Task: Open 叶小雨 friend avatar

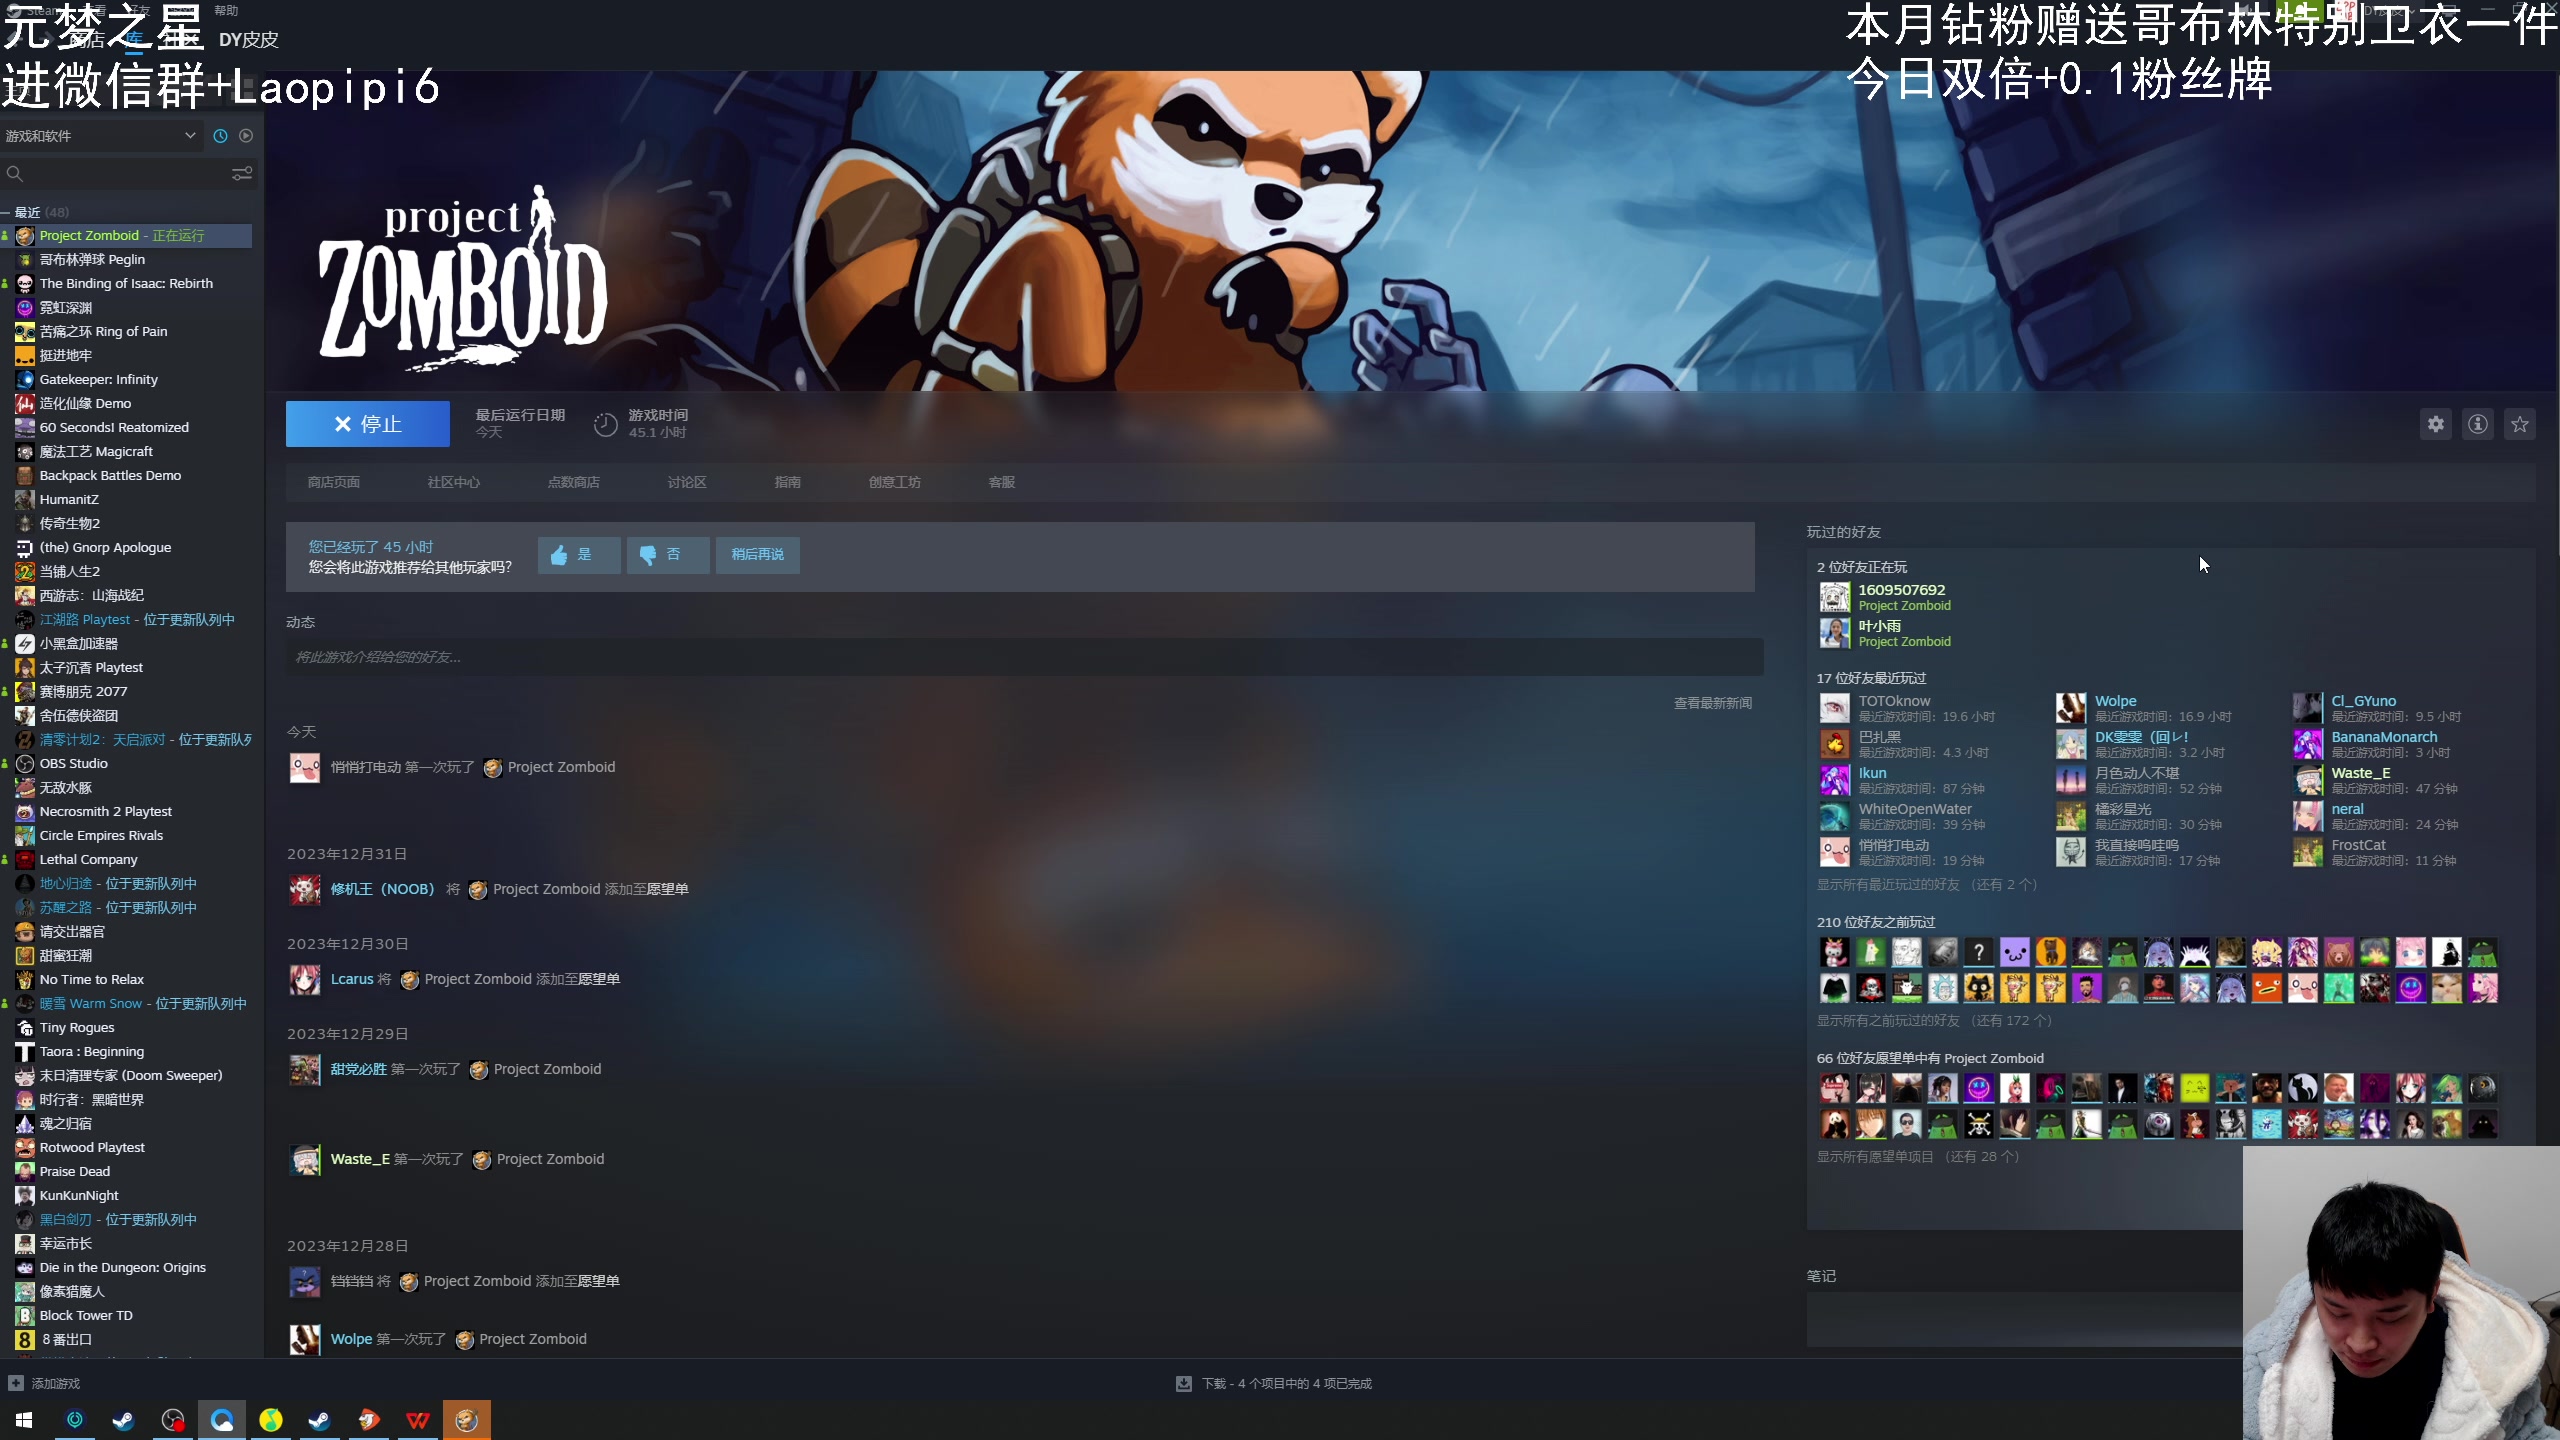Action: 1834,633
